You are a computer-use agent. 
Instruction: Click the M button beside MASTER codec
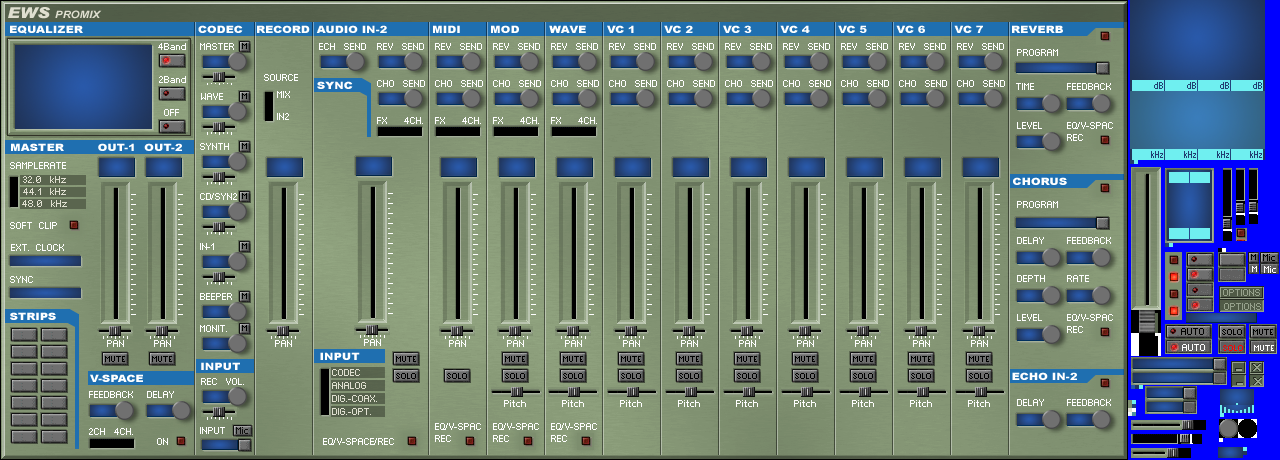pyautogui.click(x=244, y=47)
